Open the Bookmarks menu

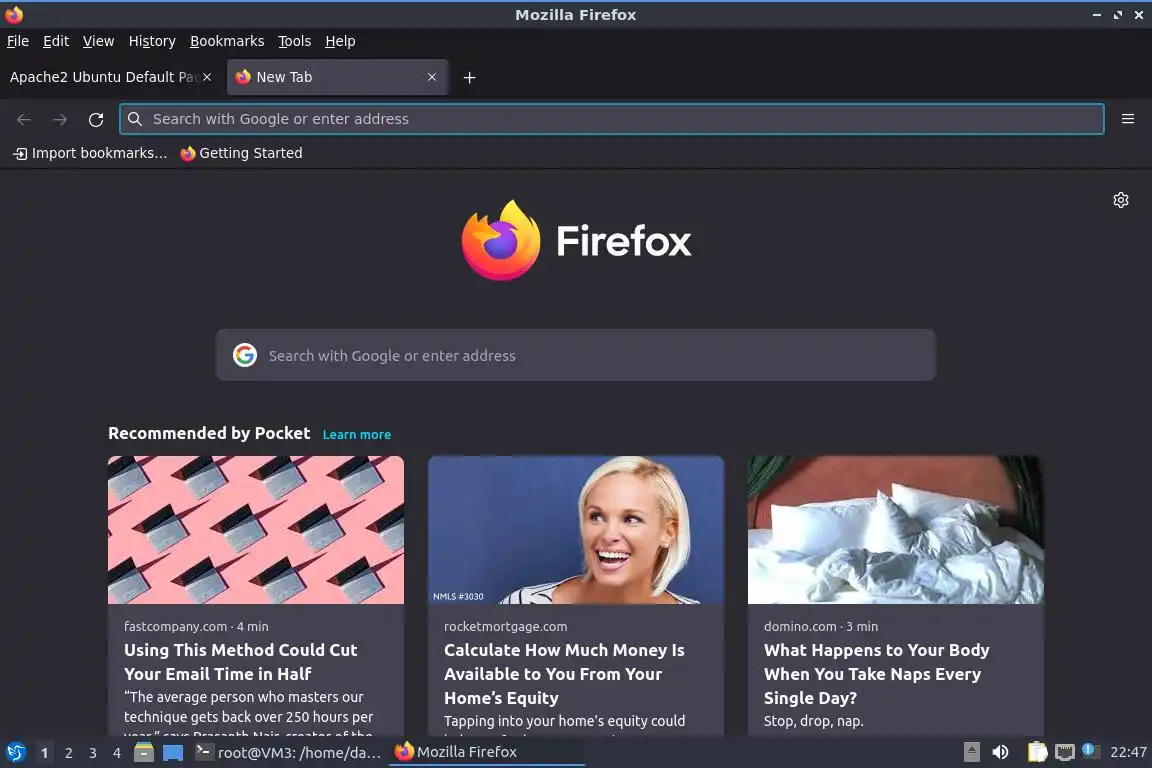pos(227,41)
